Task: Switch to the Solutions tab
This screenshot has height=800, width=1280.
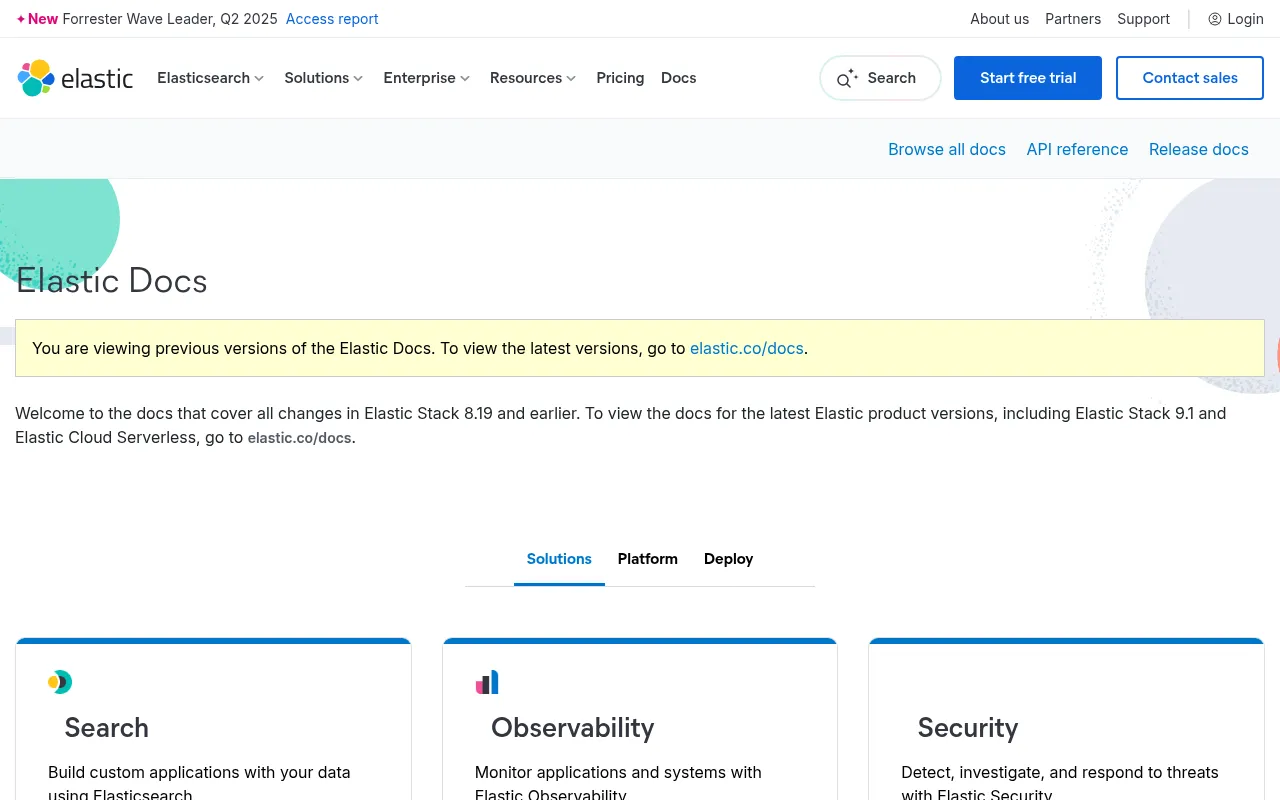Action: coord(559,559)
